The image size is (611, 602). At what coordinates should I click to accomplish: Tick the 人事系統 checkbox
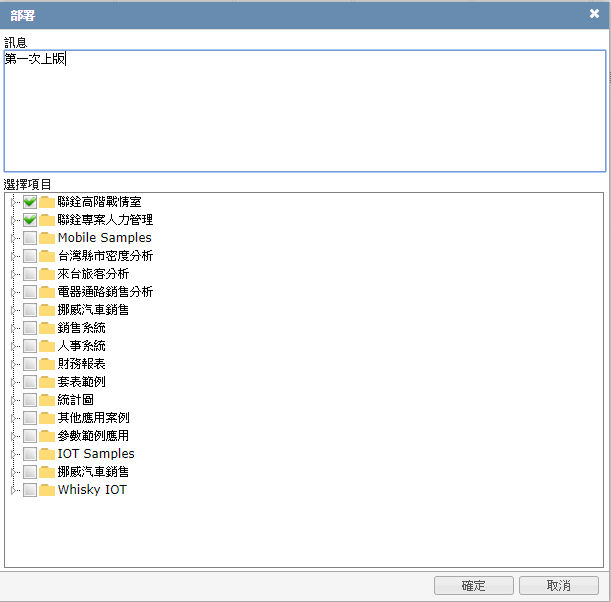click(30, 346)
